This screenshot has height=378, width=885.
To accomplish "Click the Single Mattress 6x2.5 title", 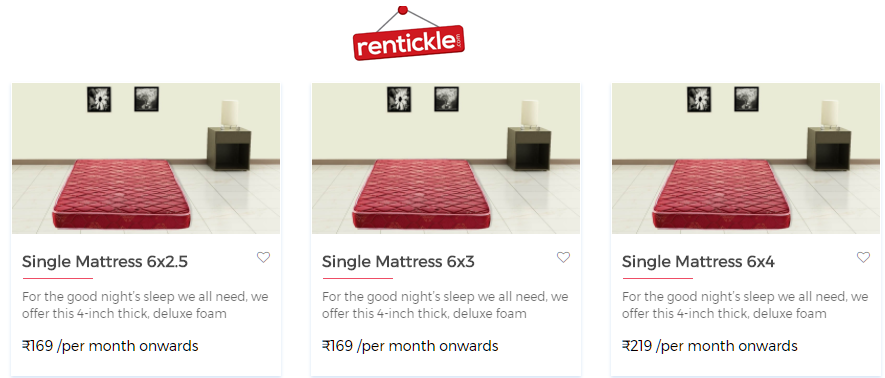I will 105,262.
